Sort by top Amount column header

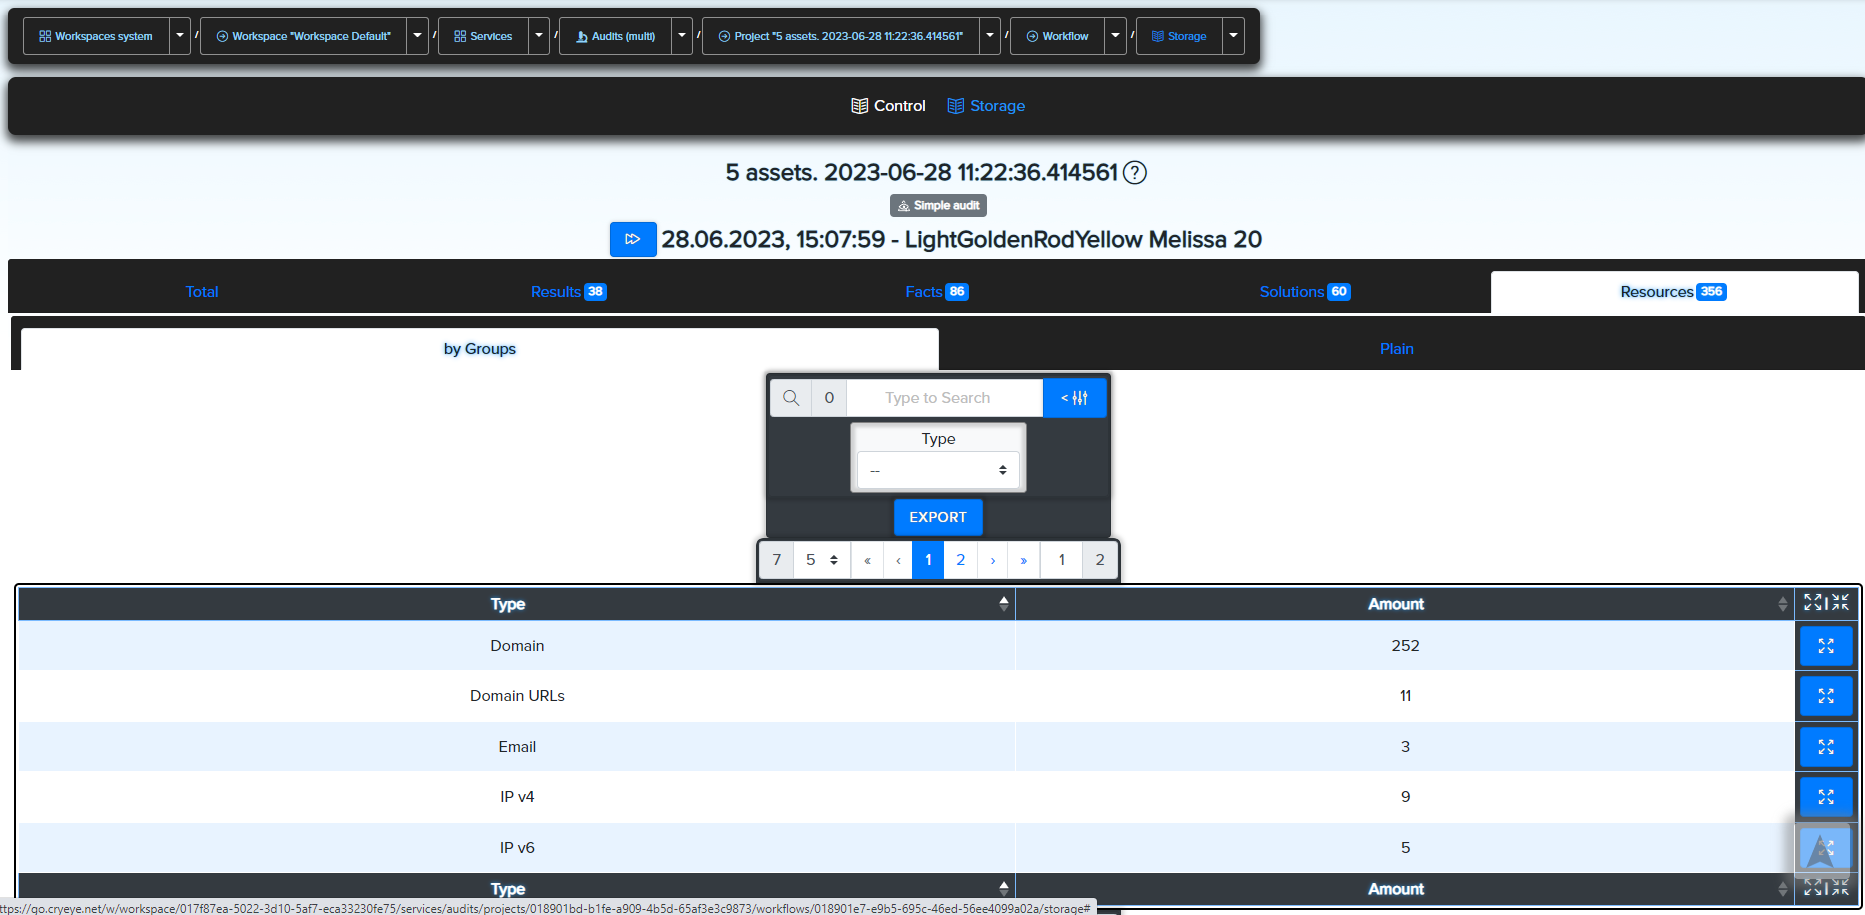click(x=1405, y=604)
